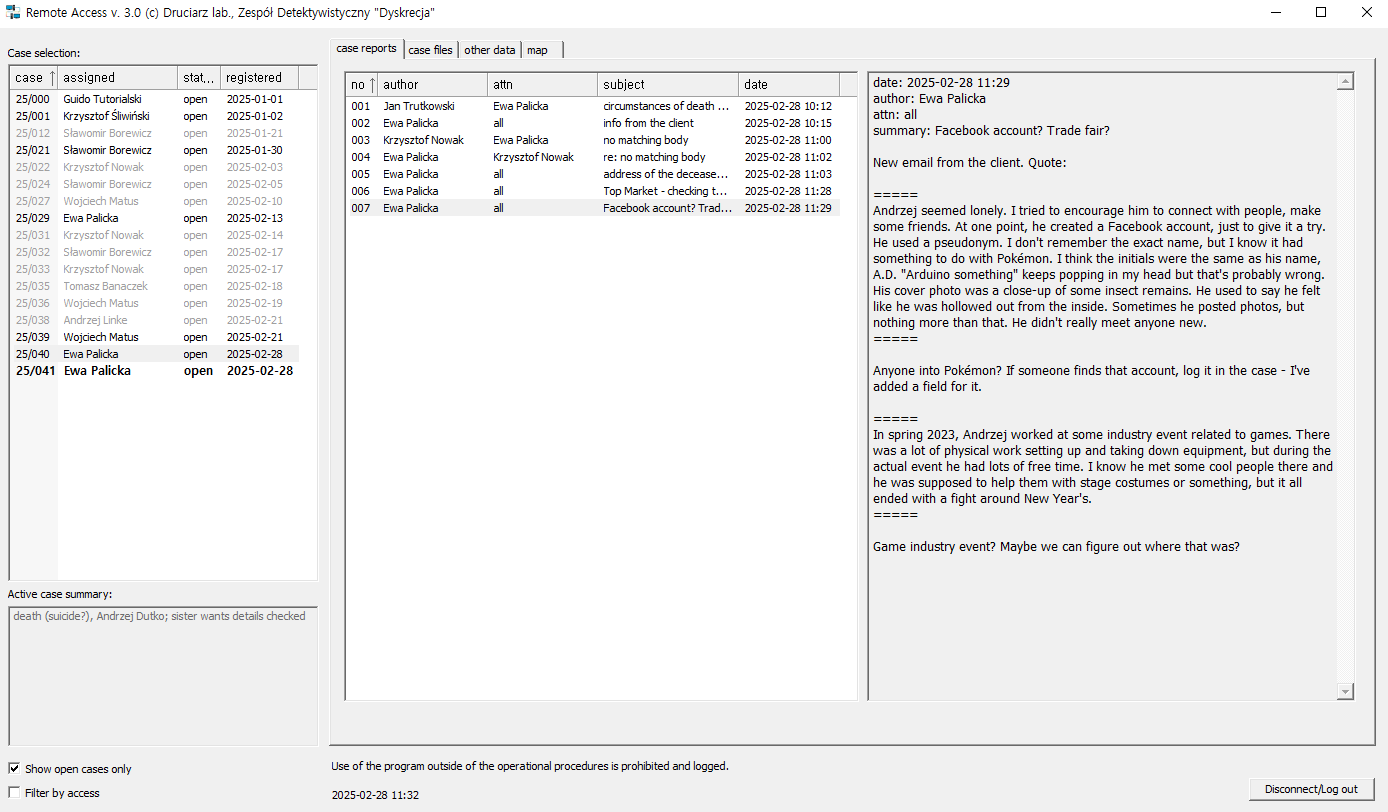
Task: Open report 003 'no matching body'
Action: (593, 140)
